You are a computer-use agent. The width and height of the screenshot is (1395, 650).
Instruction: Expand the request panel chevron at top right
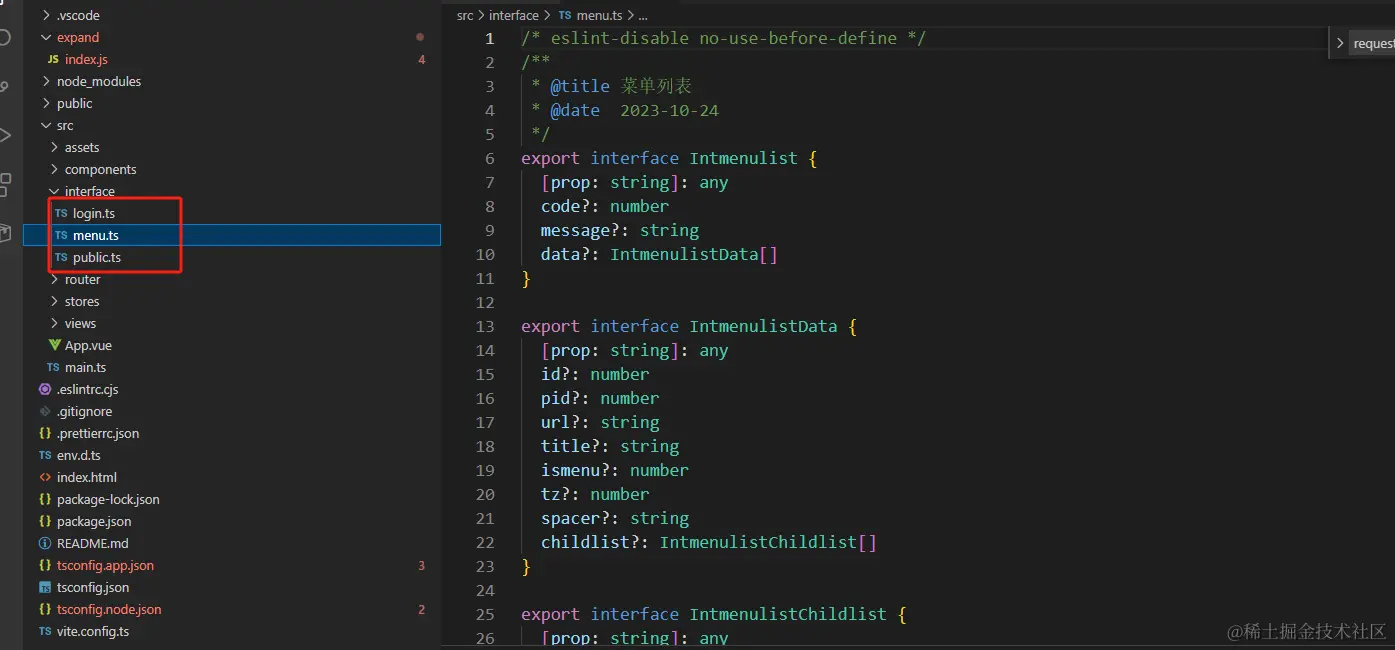pyautogui.click(x=1341, y=44)
